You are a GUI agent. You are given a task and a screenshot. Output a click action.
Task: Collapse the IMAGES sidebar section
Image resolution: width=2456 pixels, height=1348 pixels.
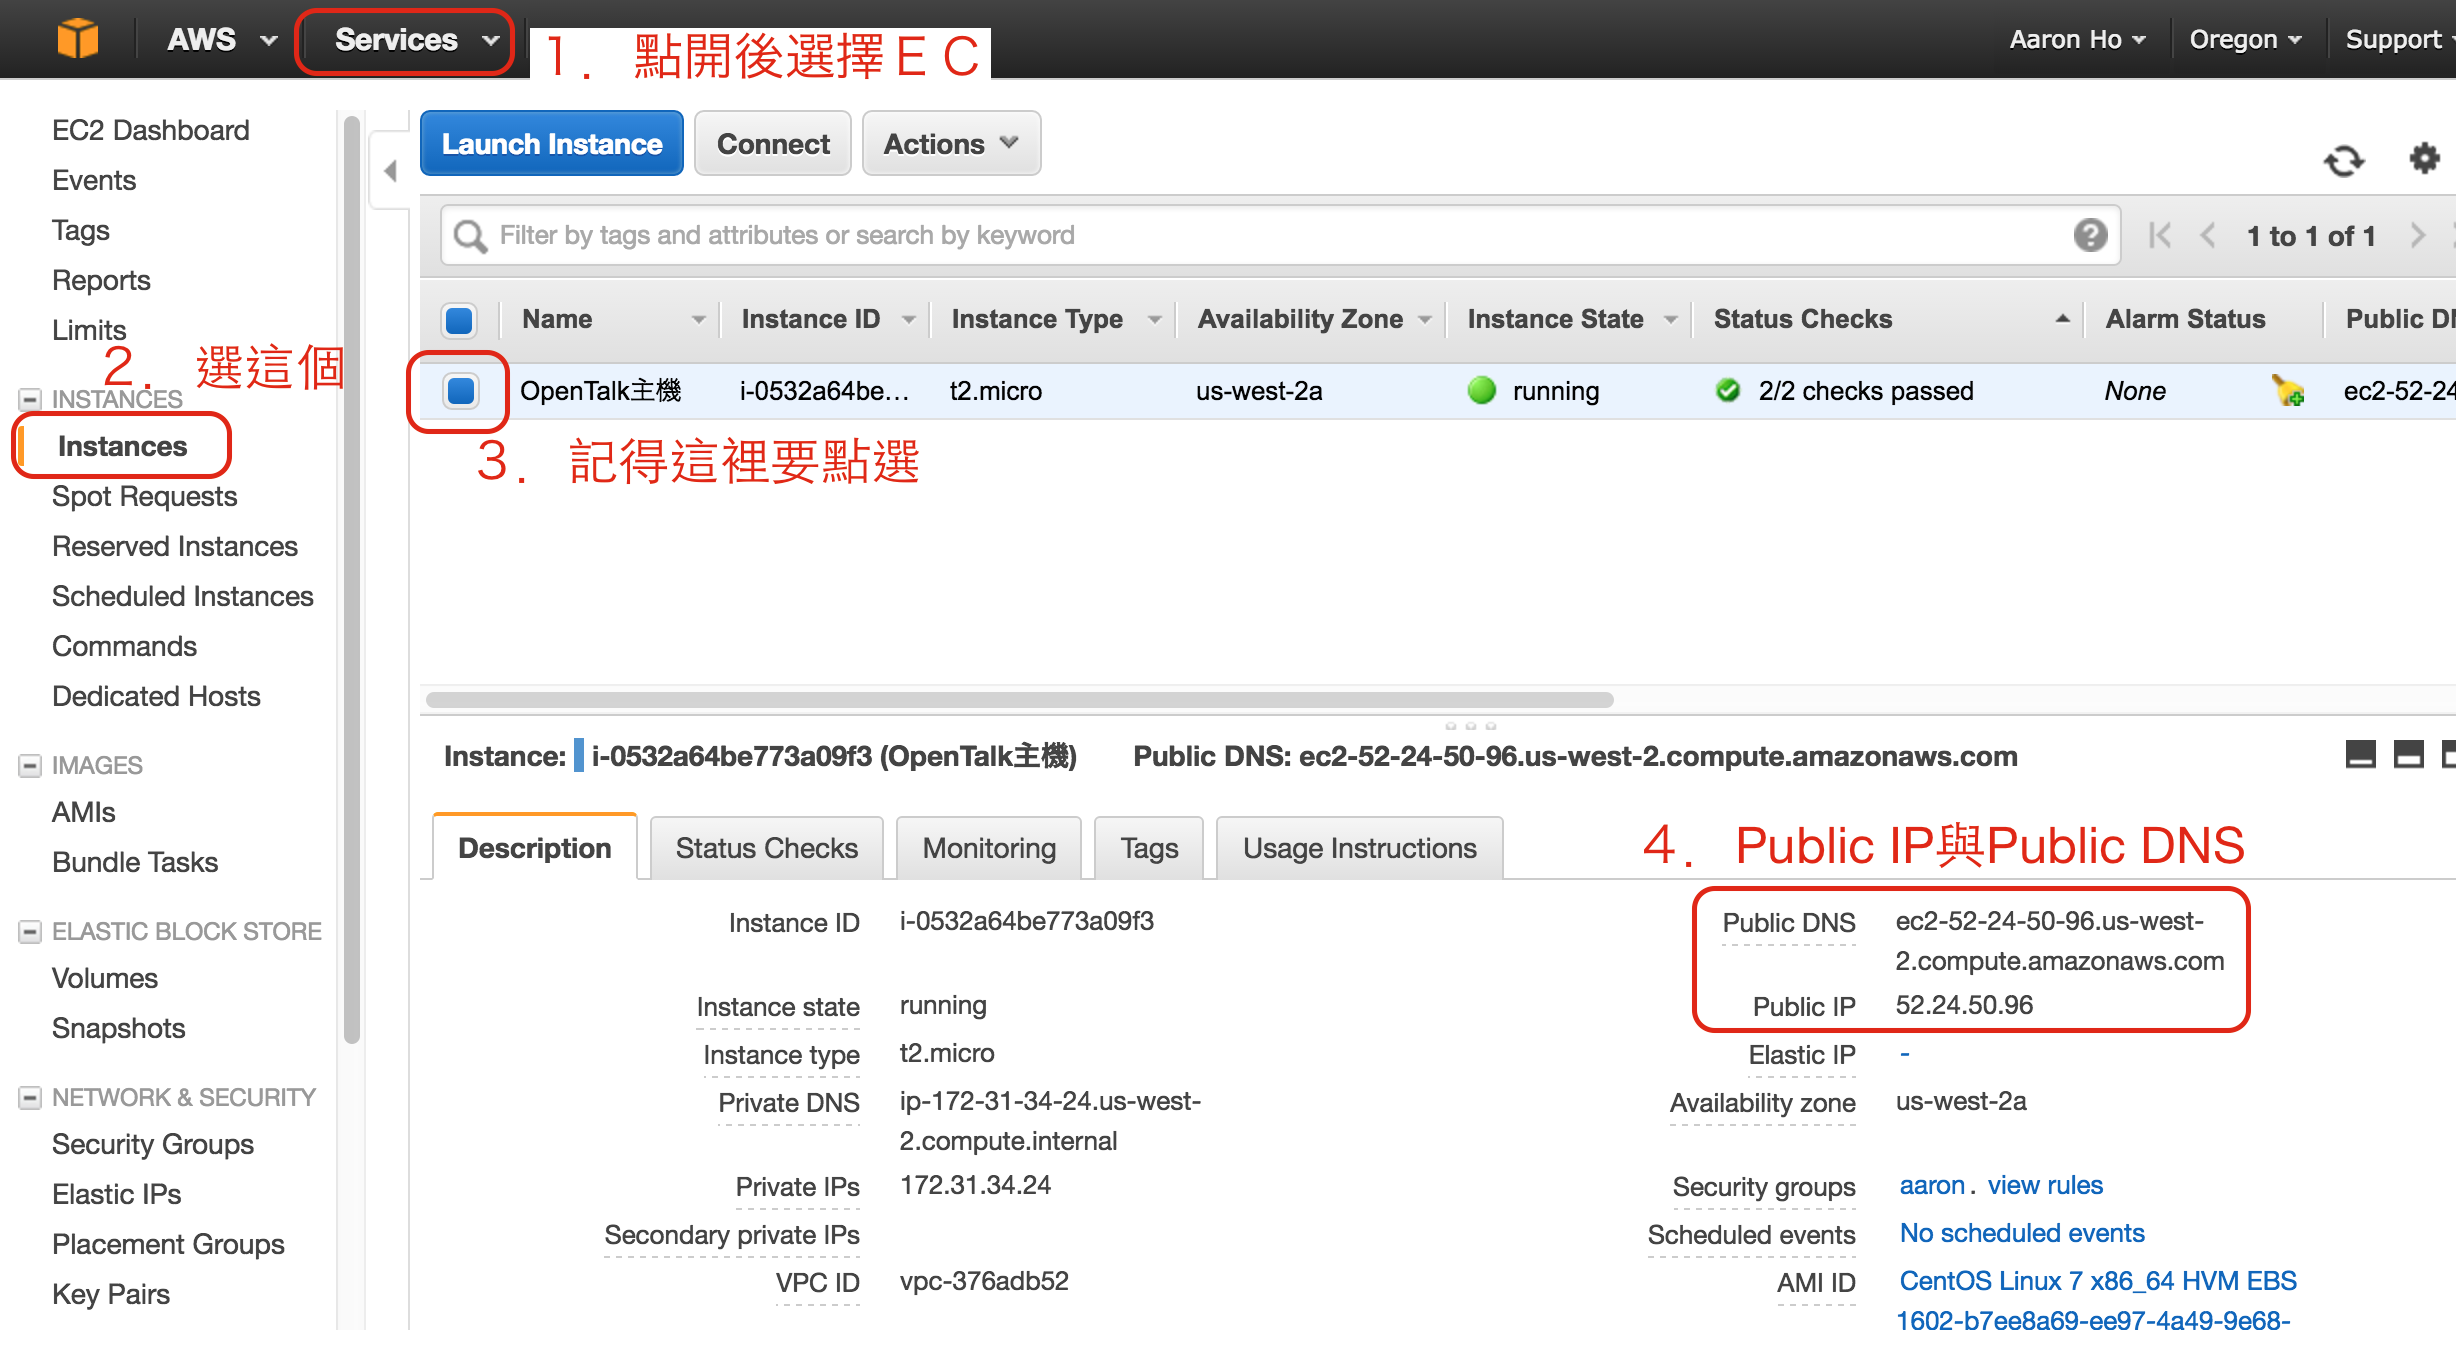30,765
